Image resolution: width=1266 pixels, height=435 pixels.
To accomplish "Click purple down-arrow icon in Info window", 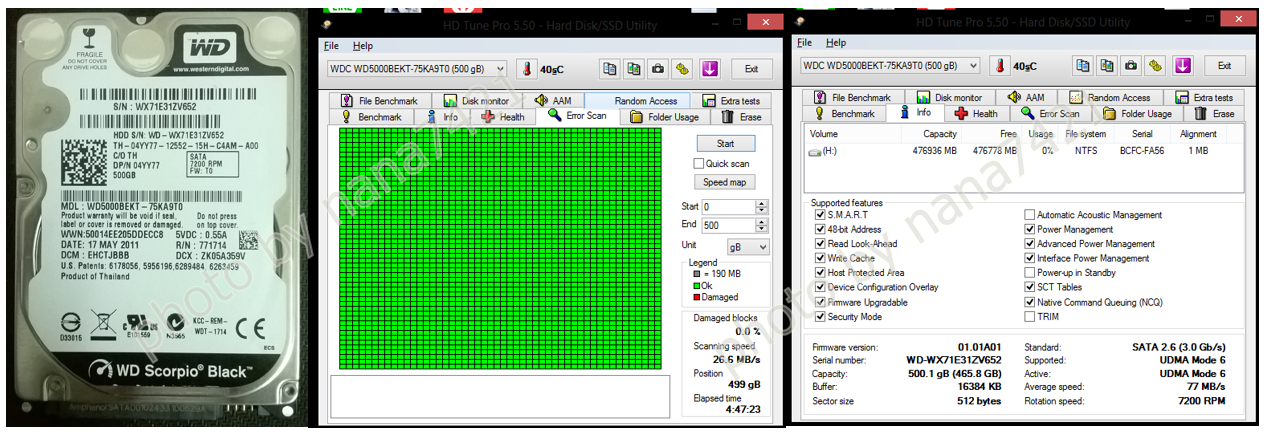I will coord(1183,65).
